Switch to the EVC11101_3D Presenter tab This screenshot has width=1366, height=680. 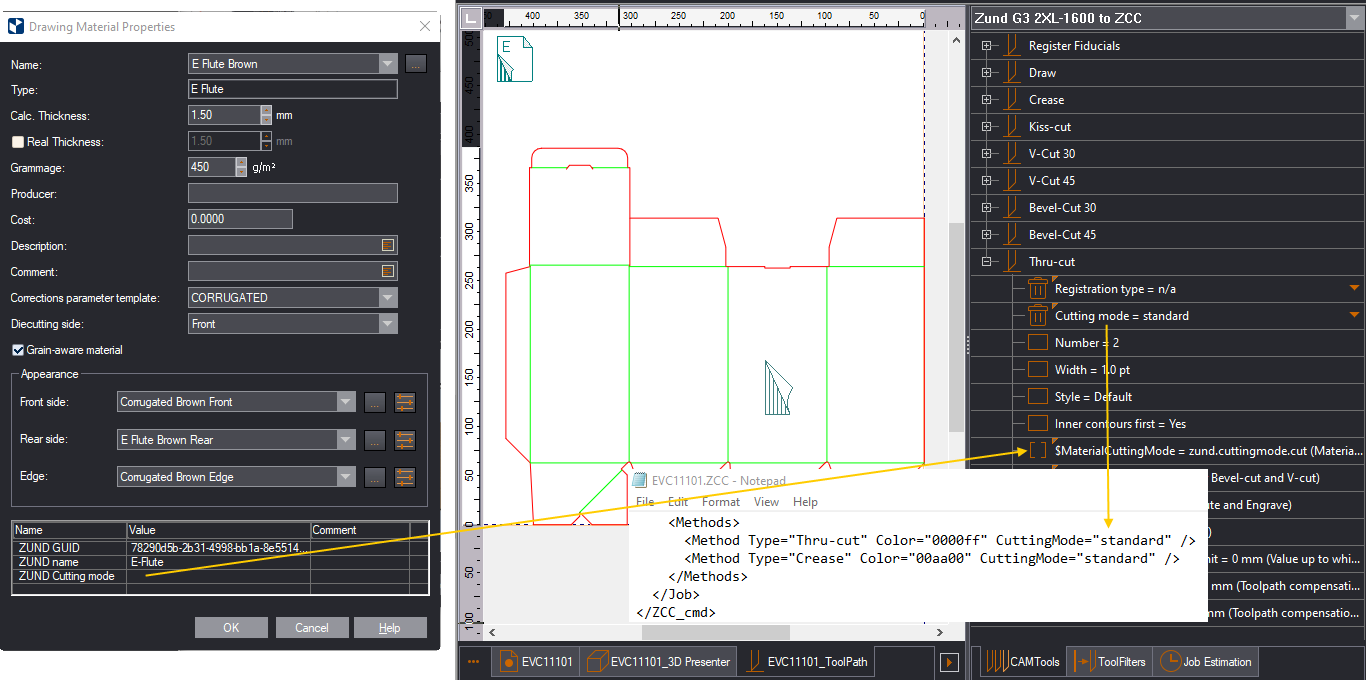tap(660, 661)
